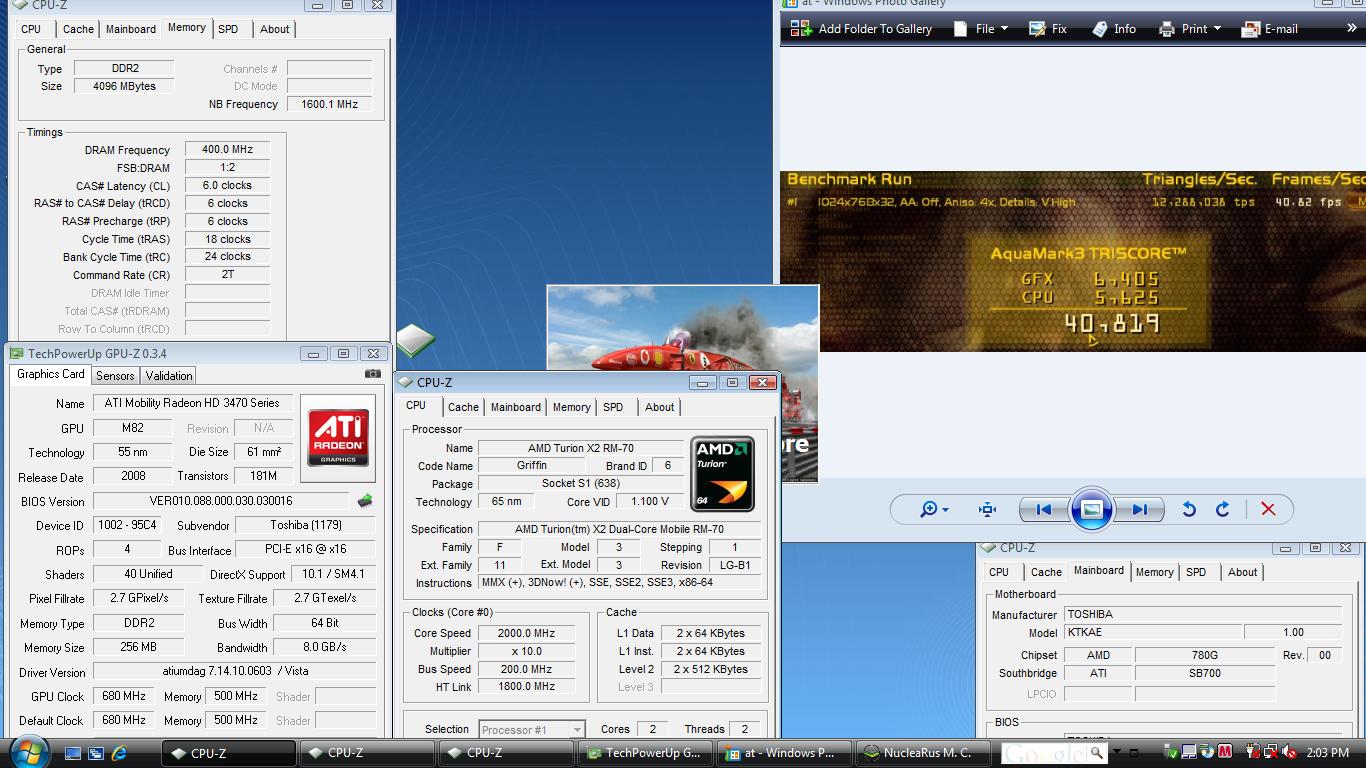The width and height of the screenshot is (1366, 768).
Task: Go to previous photo
Action: tap(1043, 509)
